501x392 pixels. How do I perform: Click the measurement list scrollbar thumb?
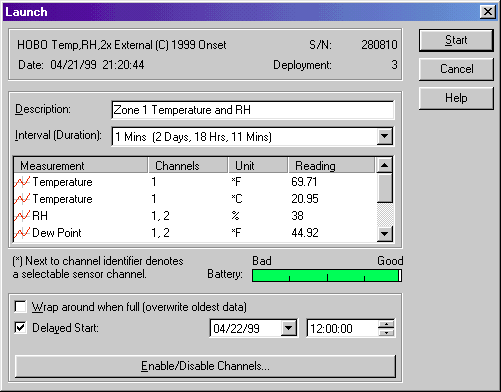tap(384, 188)
